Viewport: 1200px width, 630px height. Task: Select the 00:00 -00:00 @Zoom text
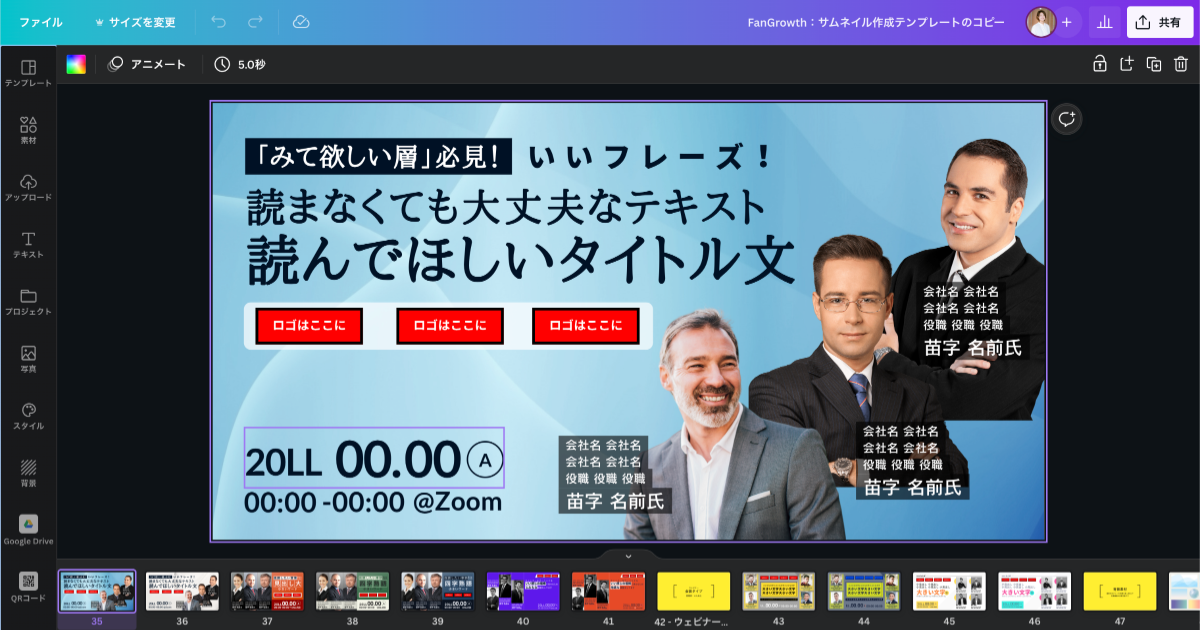tap(374, 502)
